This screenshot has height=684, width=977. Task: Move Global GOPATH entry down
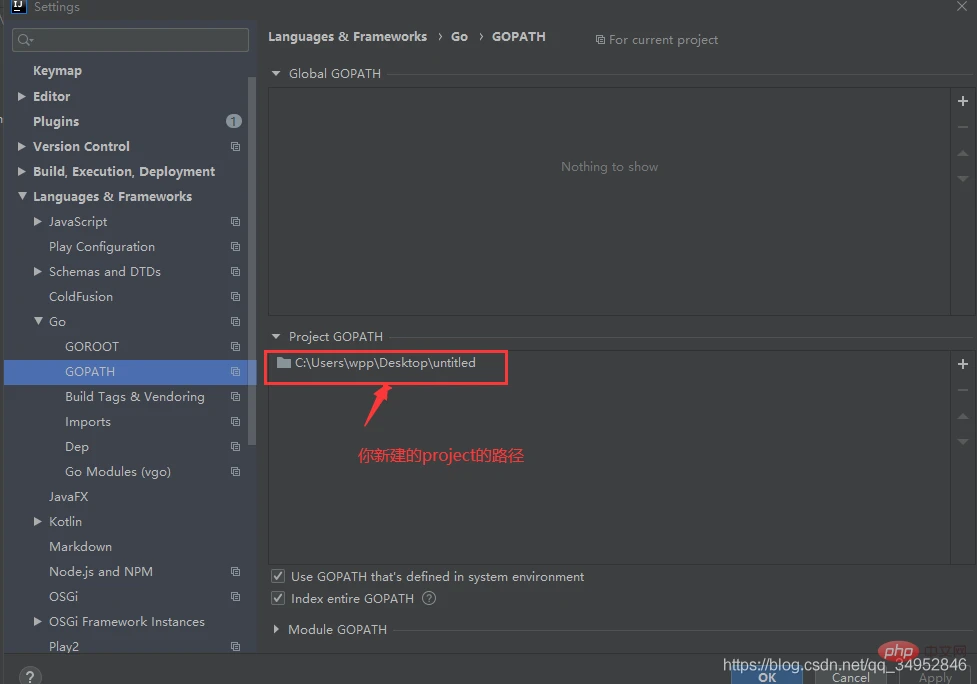click(x=963, y=179)
